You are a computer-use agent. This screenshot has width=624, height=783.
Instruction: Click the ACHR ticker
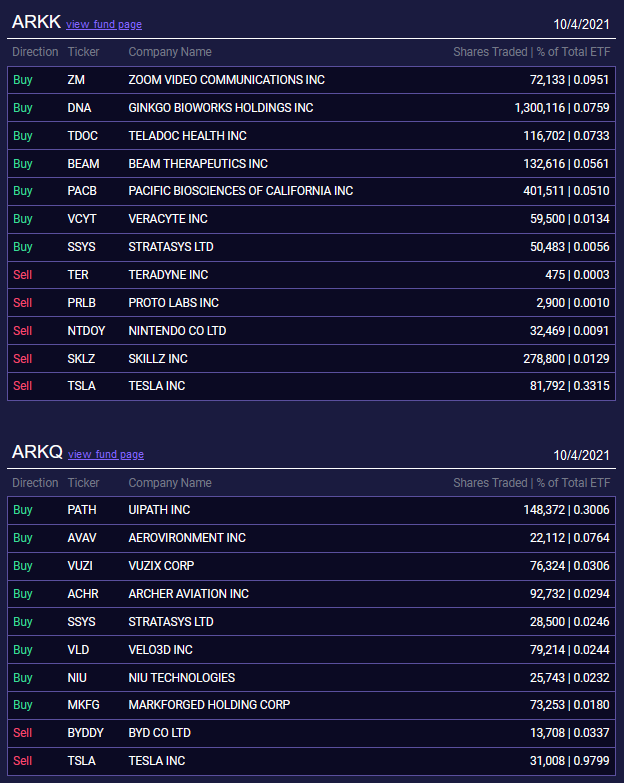tap(83, 593)
